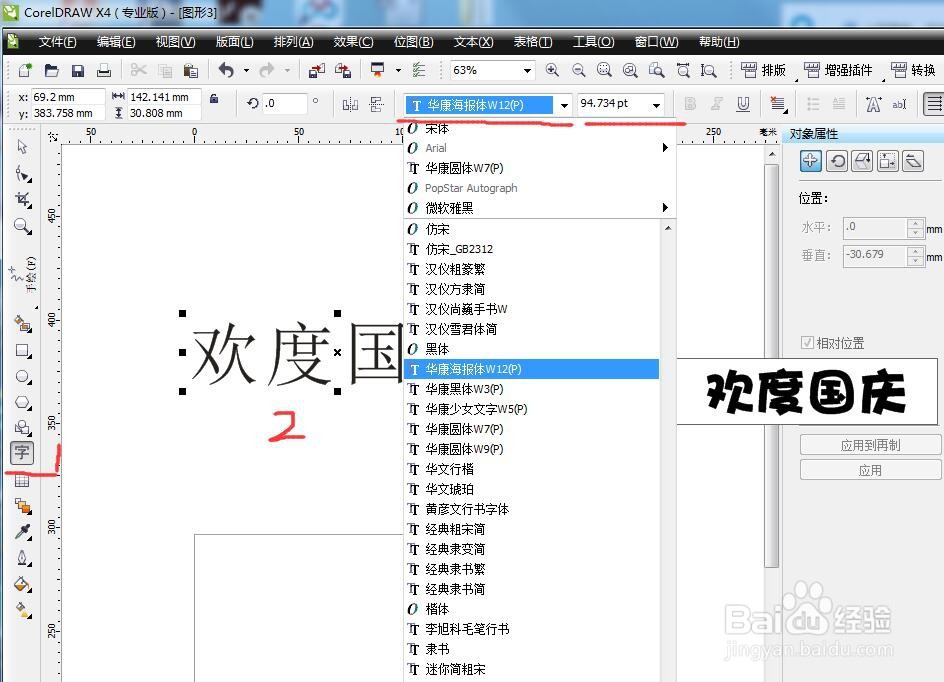The height and width of the screenshot is (682, 944).
Task: Choose font 李旭科毛笔行书
Action: click(x=532, y=629)
